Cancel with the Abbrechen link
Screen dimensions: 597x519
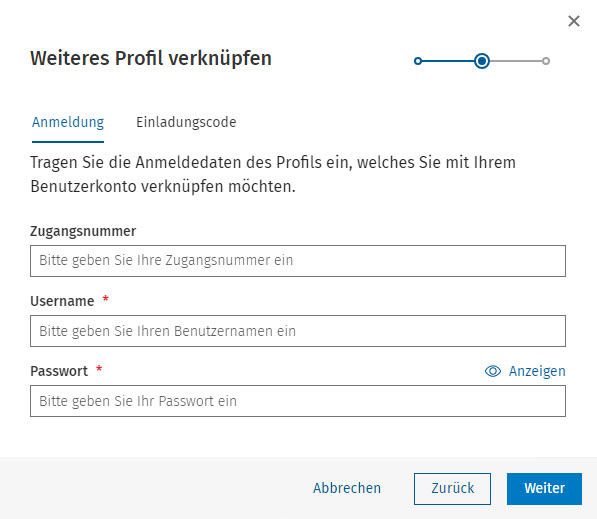[x=347, y=488]
